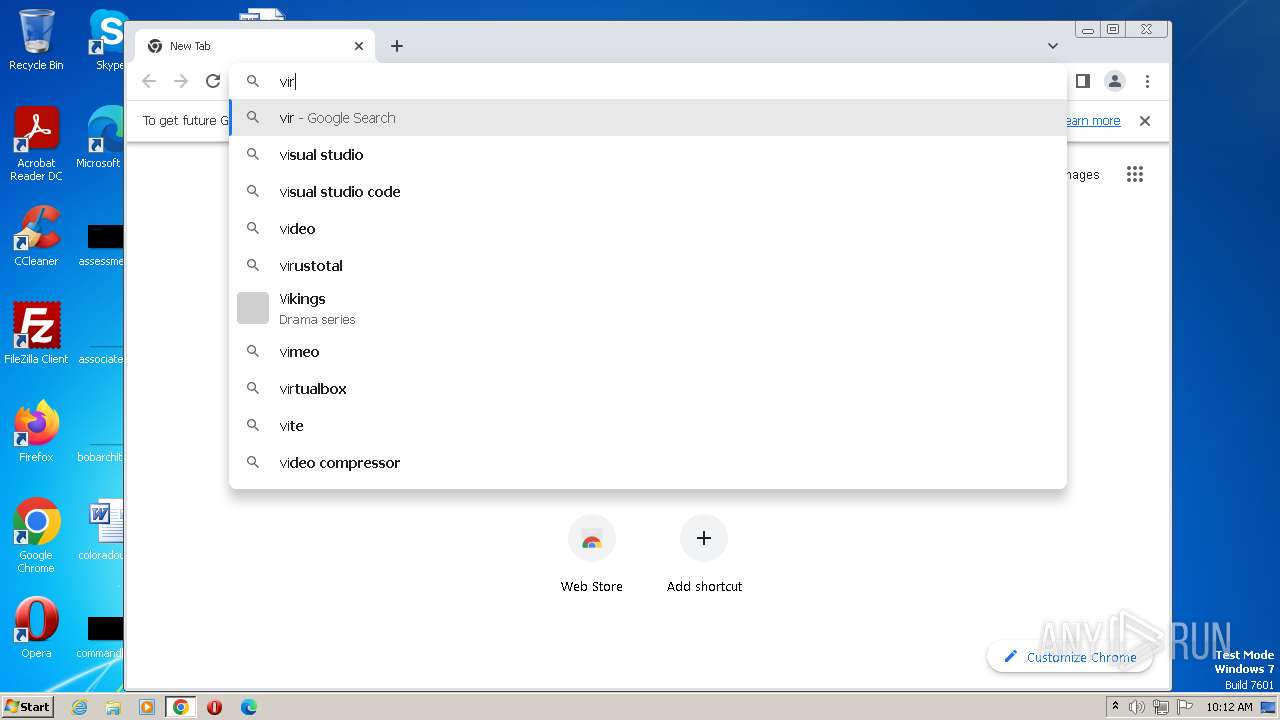This screenshot has height=720, width=1280.
Task: Click the taskbar clock 10:12 AM
Action: click(1229, 707)
